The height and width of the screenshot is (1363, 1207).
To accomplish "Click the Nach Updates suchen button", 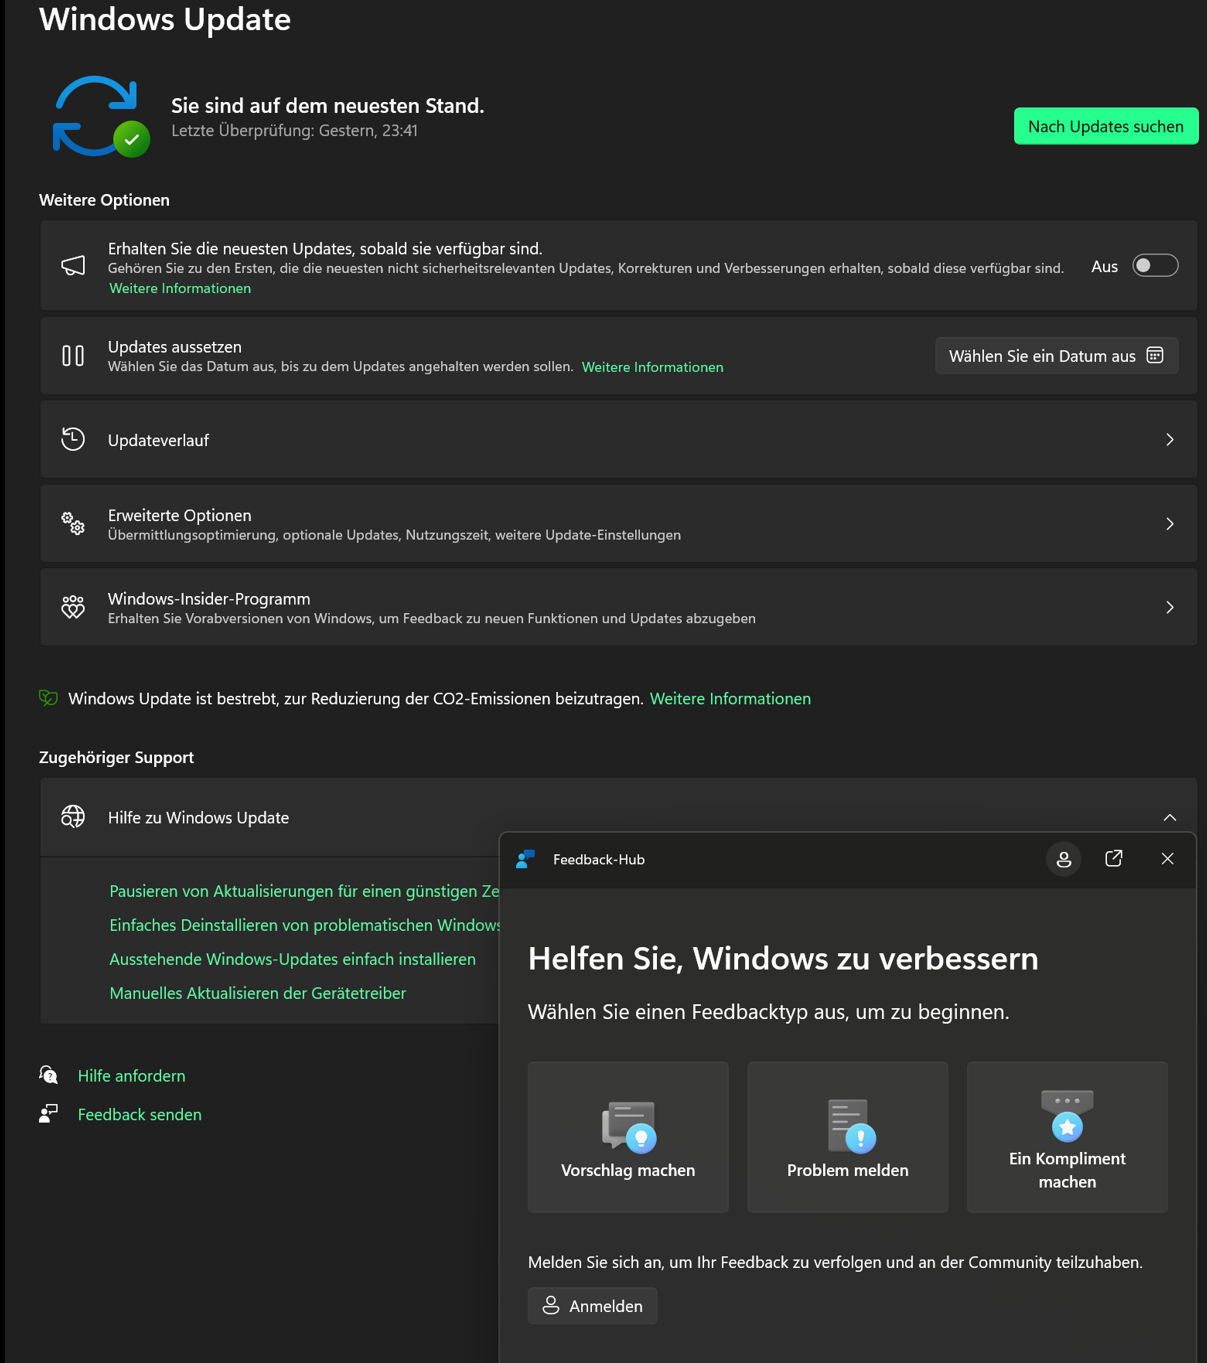I will [1106, 126].
